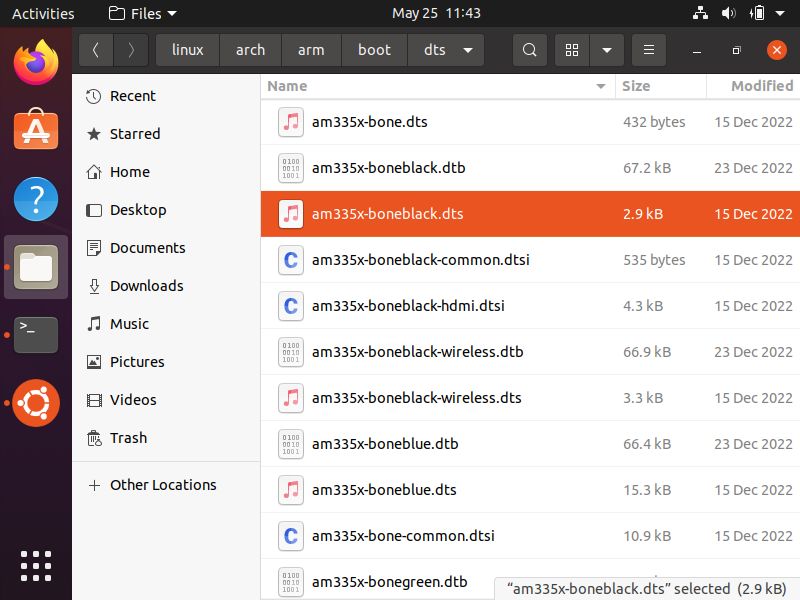Open Help from the dock
Viewport: 800px width, 600px height.
point(36,199)
